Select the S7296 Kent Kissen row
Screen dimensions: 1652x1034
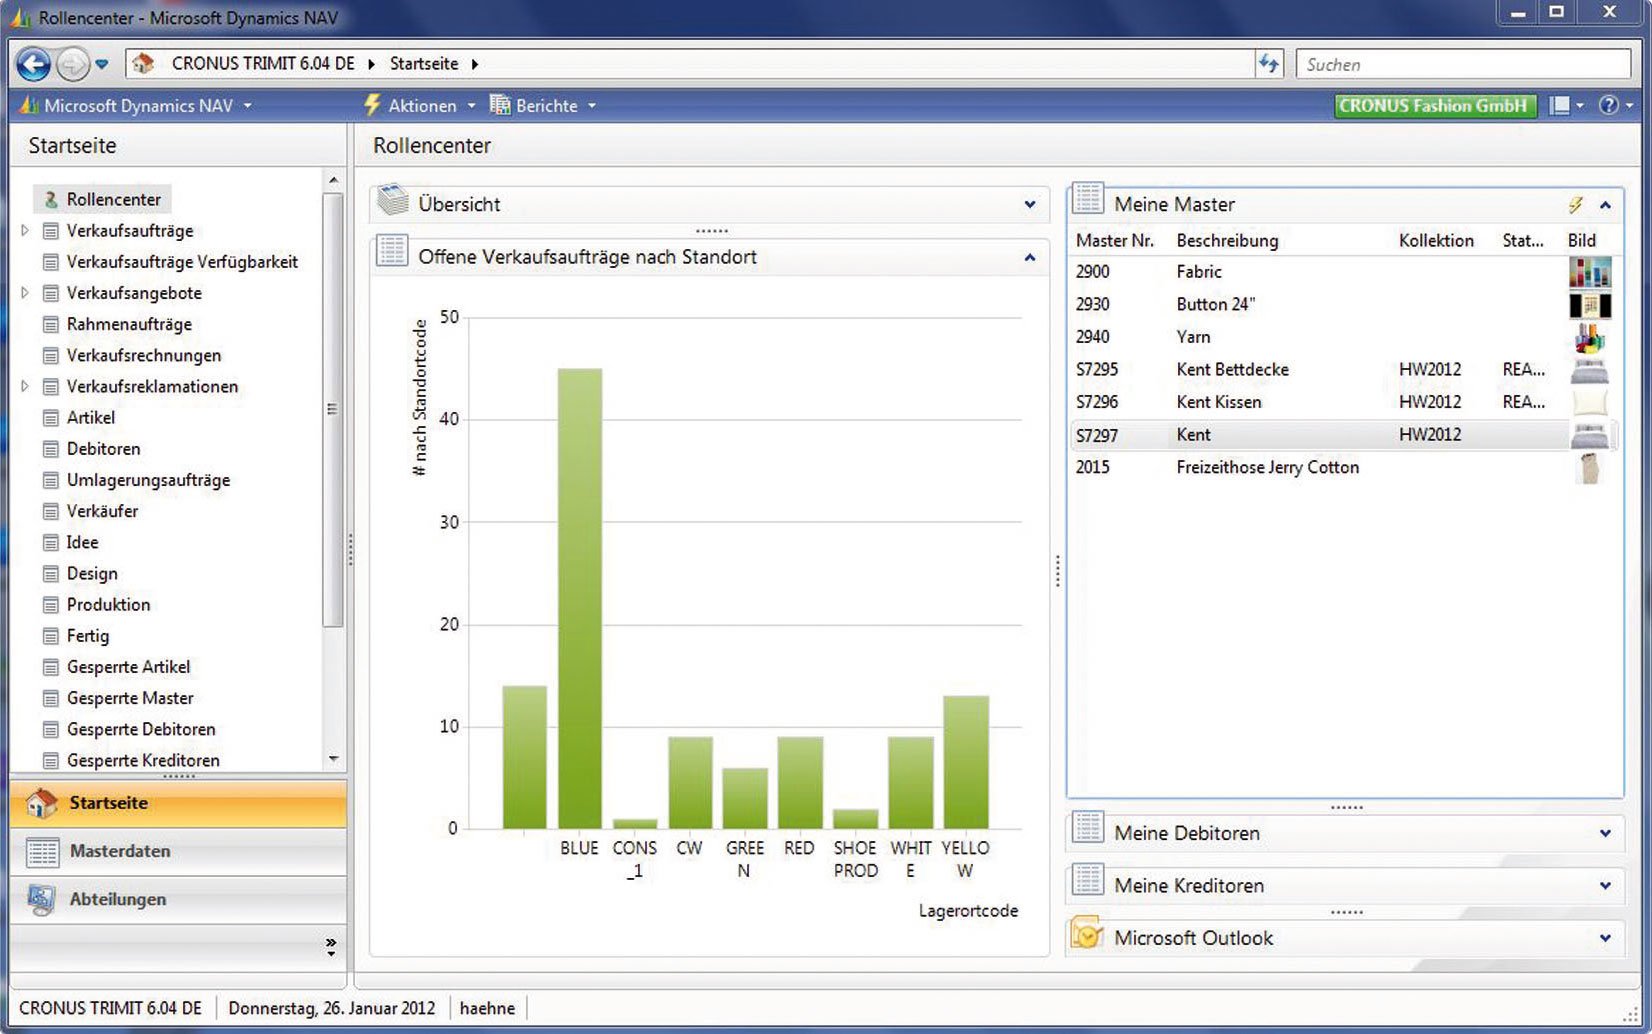1343,402
